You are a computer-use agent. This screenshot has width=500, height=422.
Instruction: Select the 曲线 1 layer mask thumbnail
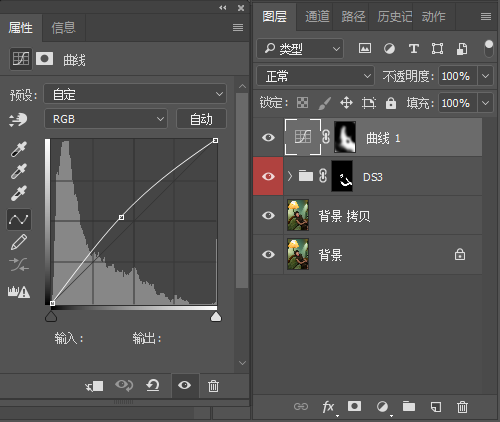[x=345, y=137]
